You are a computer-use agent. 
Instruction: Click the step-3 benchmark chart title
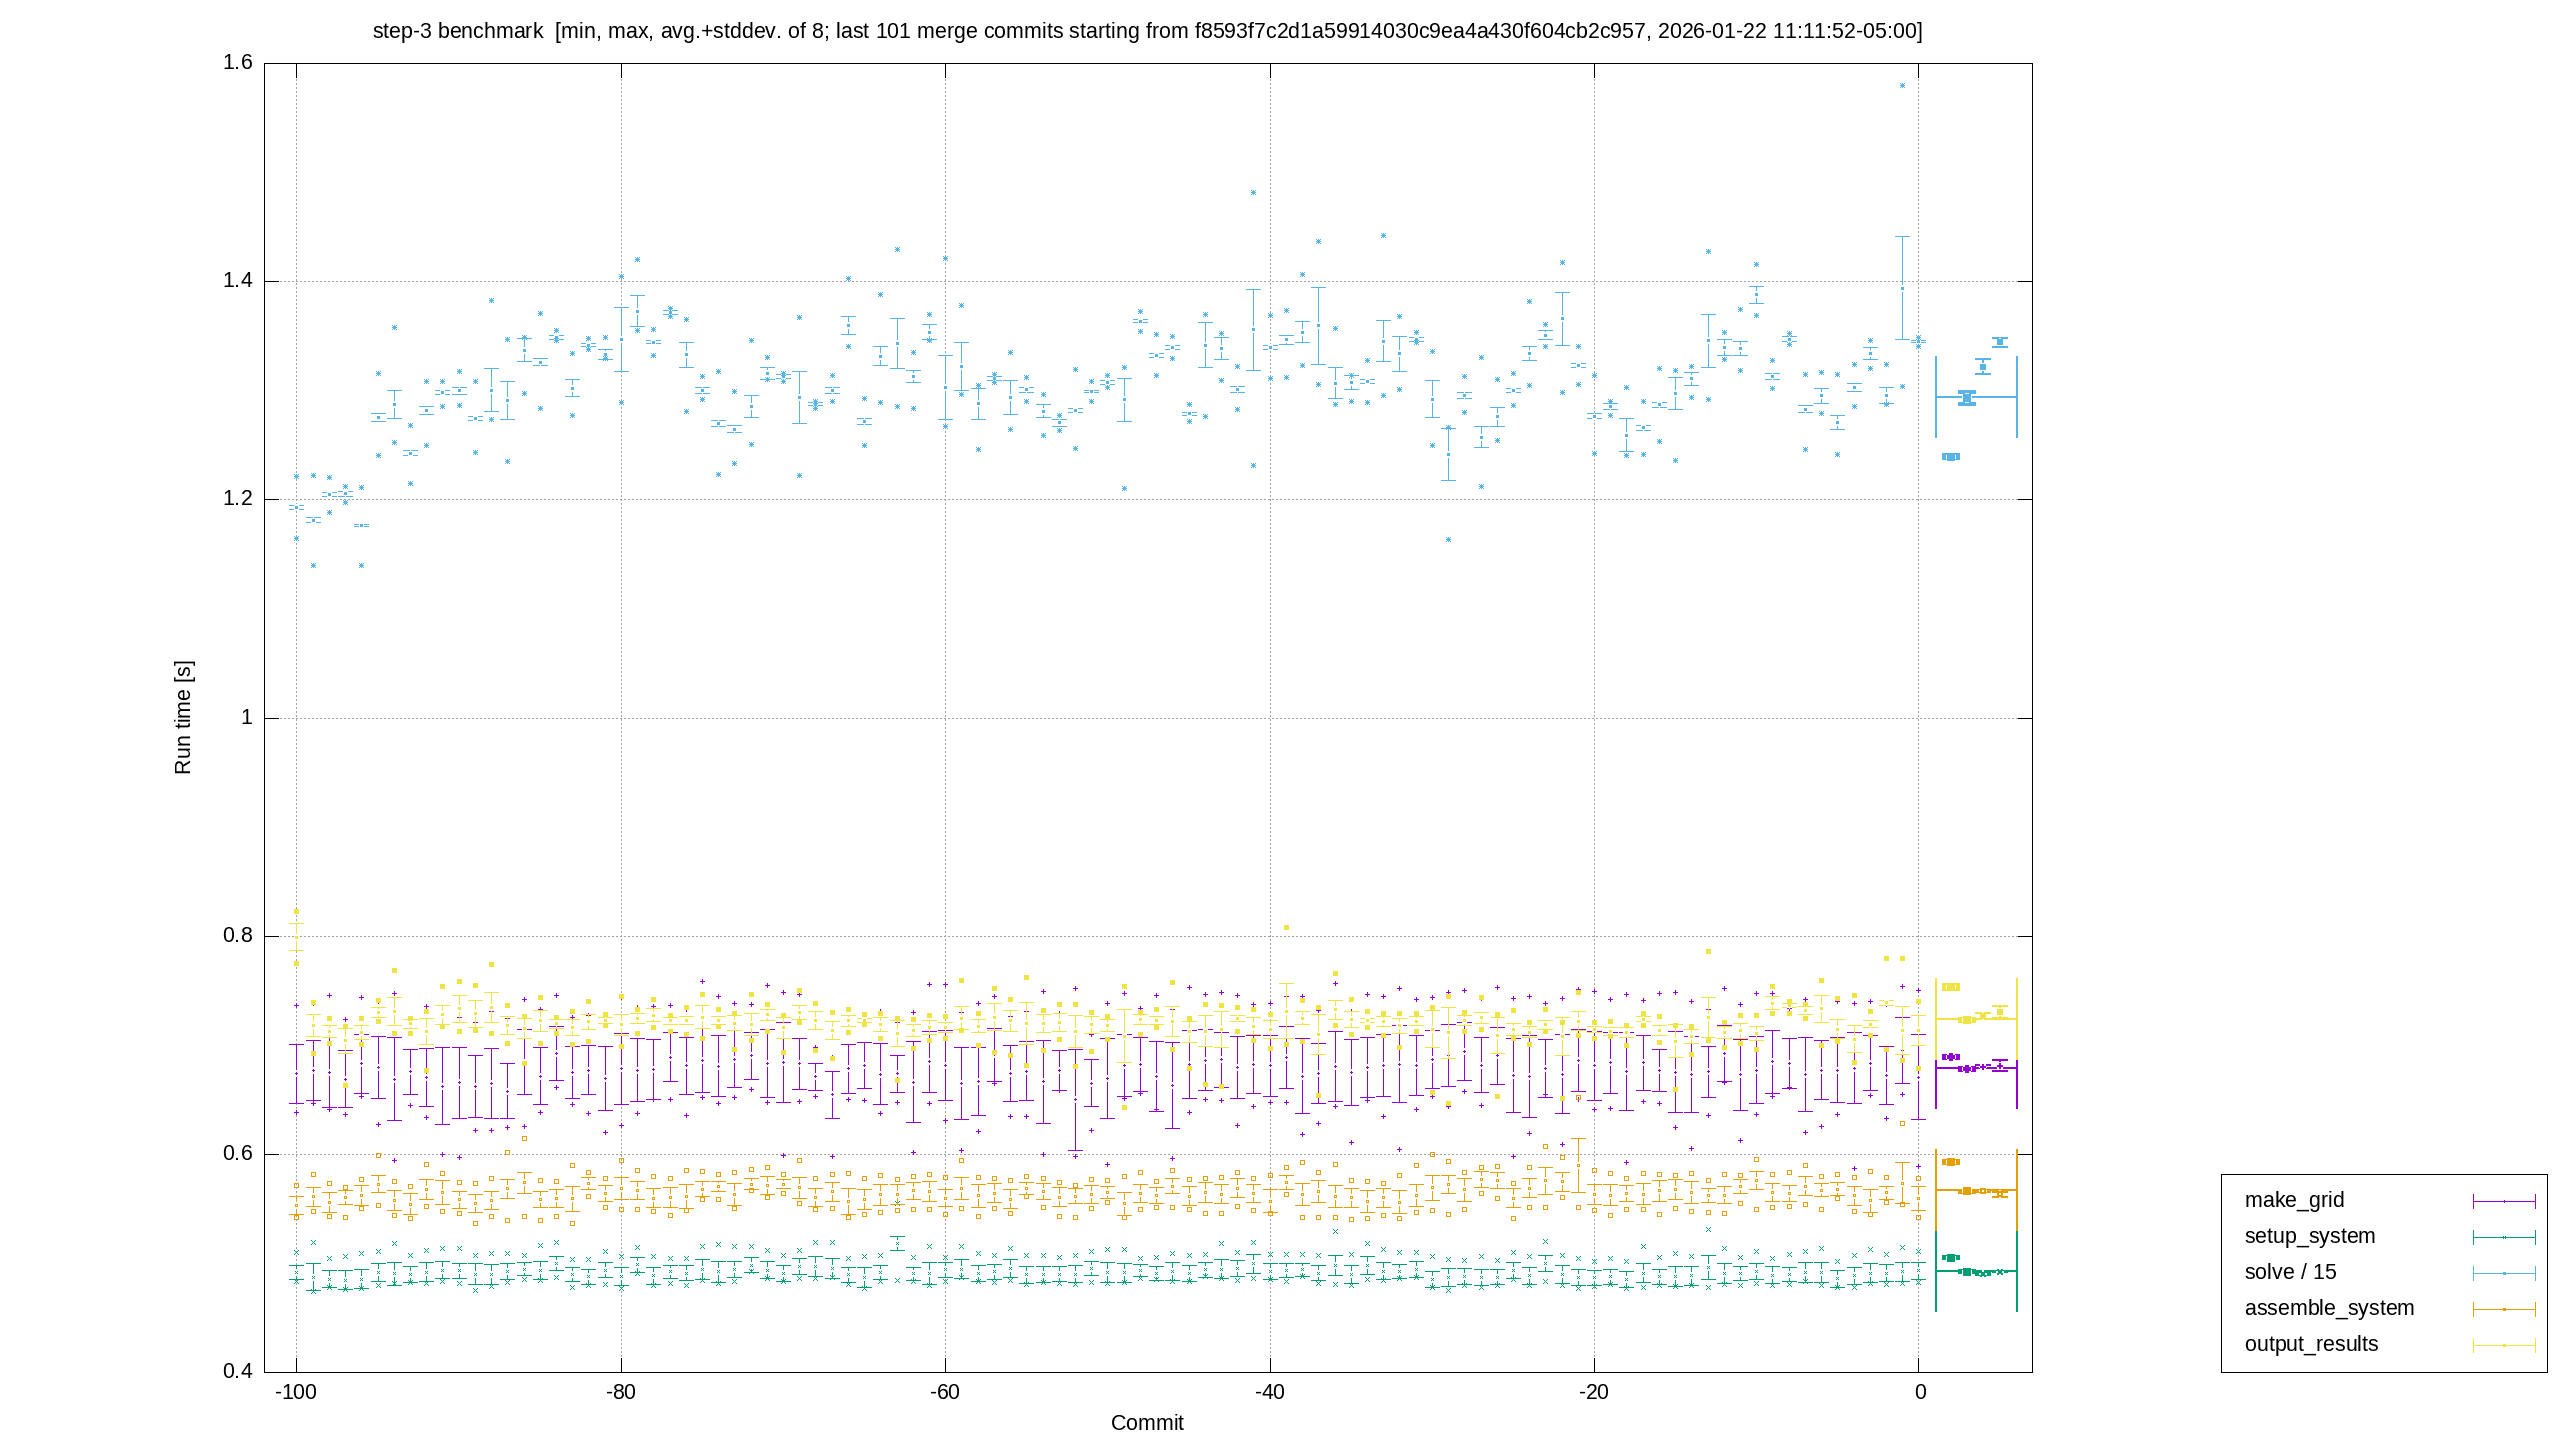(1147, 31)
